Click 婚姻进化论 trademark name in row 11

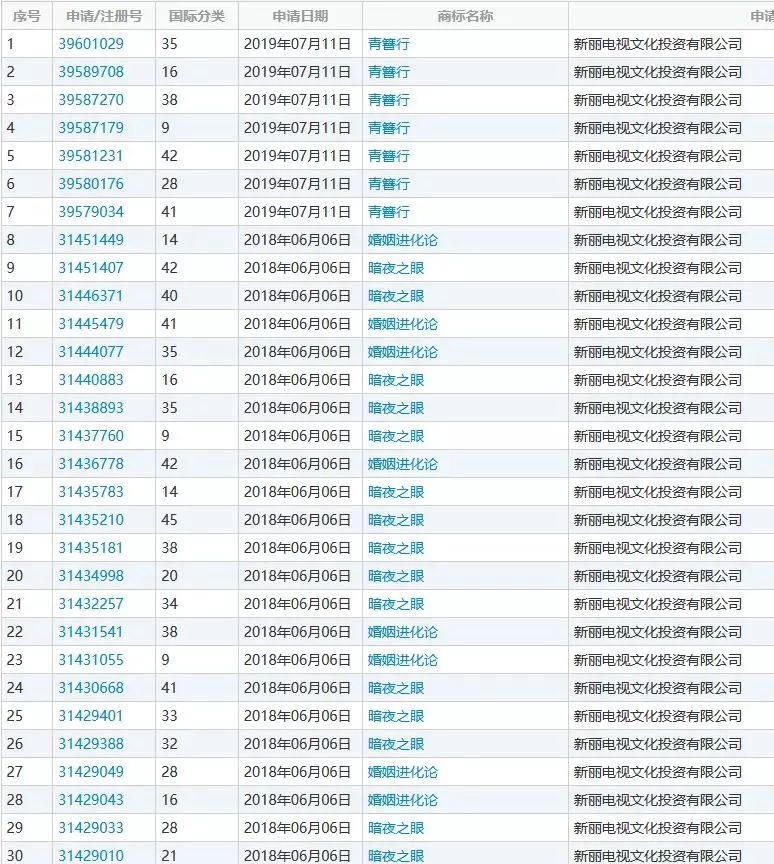pyautogui.click(x=403, y=323)
